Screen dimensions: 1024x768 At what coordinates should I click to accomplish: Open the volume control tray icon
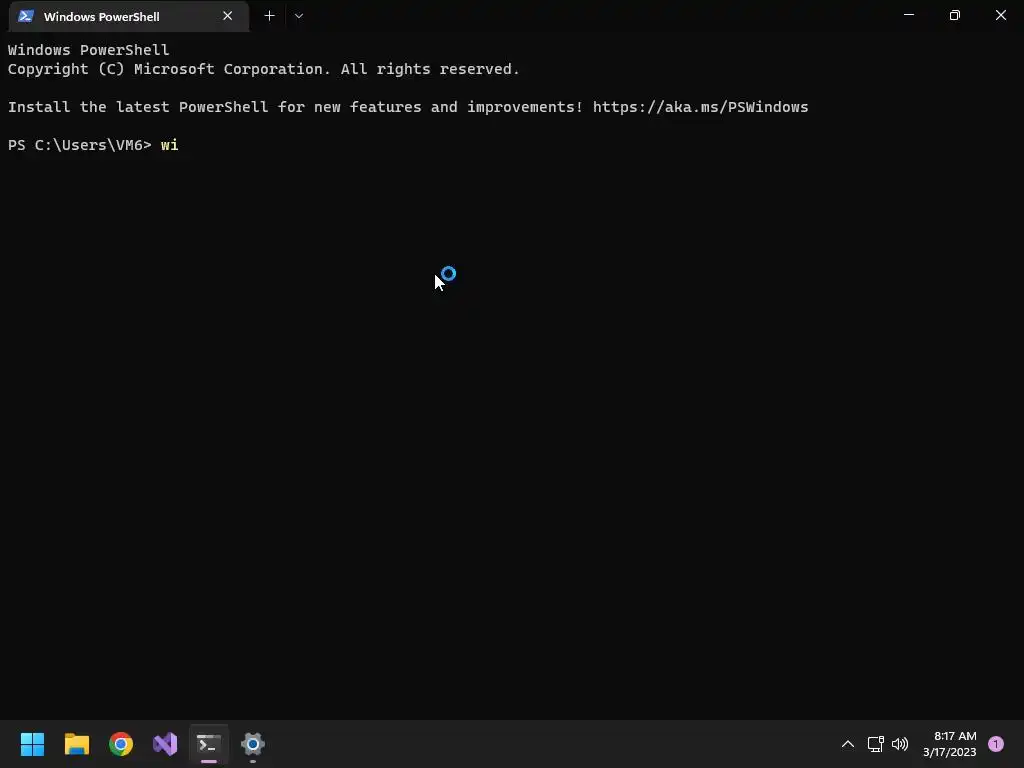pyautogui.click(x=900, y=744)
